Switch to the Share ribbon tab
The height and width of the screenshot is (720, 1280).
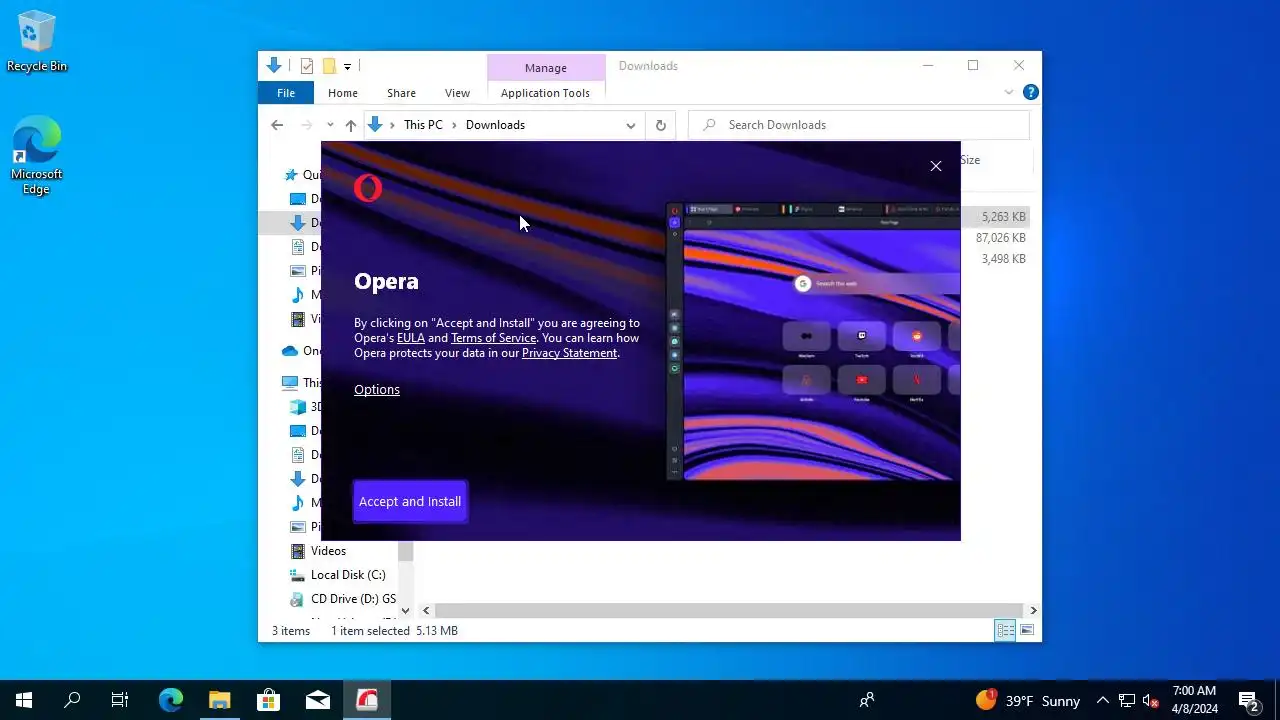(x=401, y=93)
